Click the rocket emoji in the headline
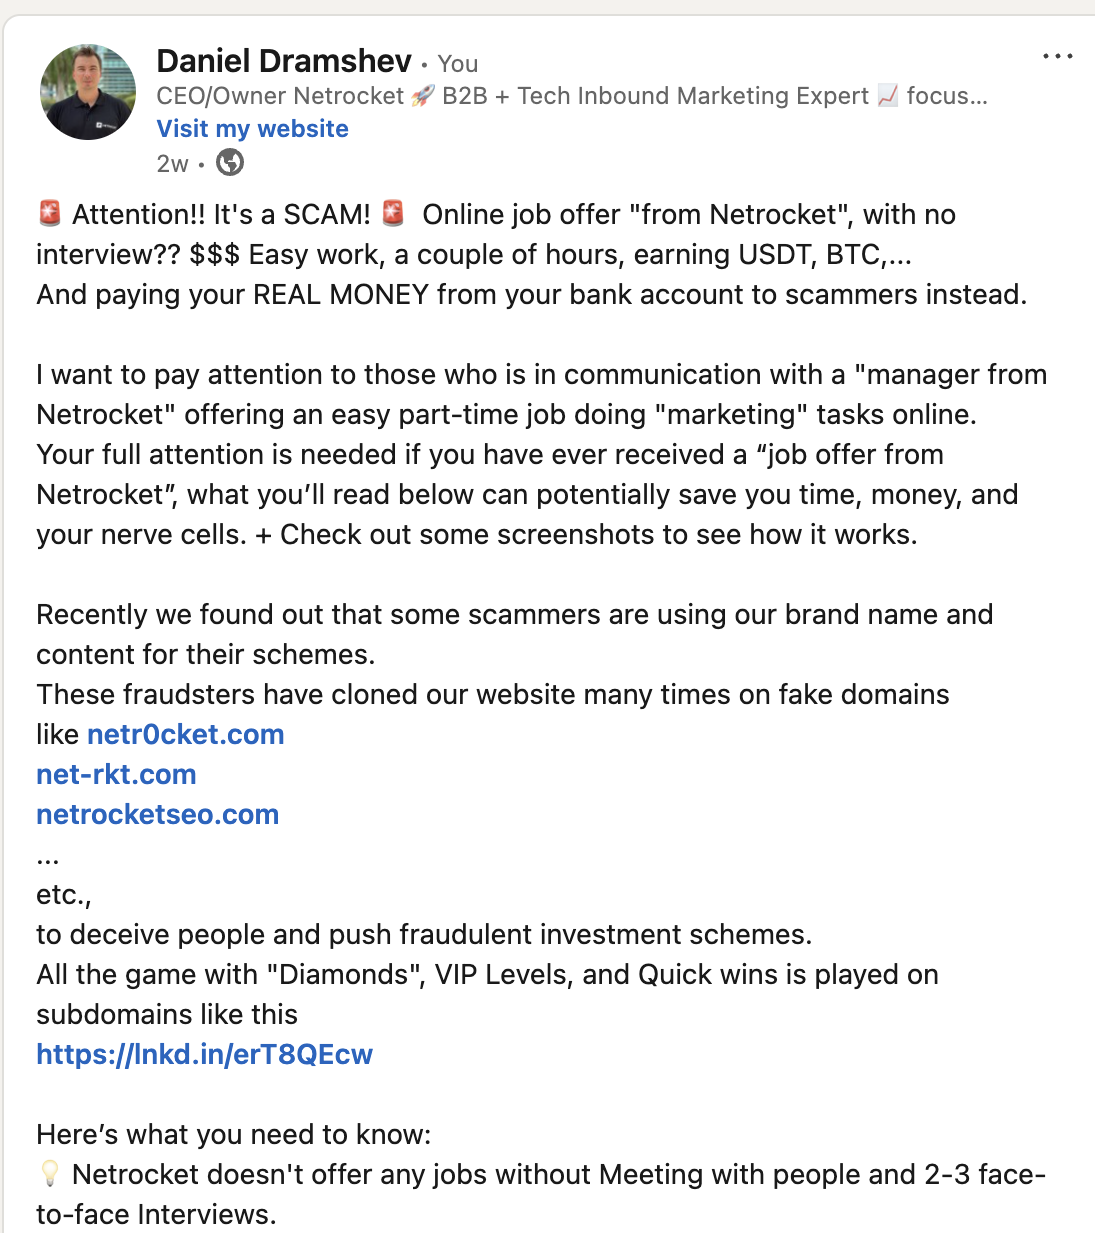 423,96
